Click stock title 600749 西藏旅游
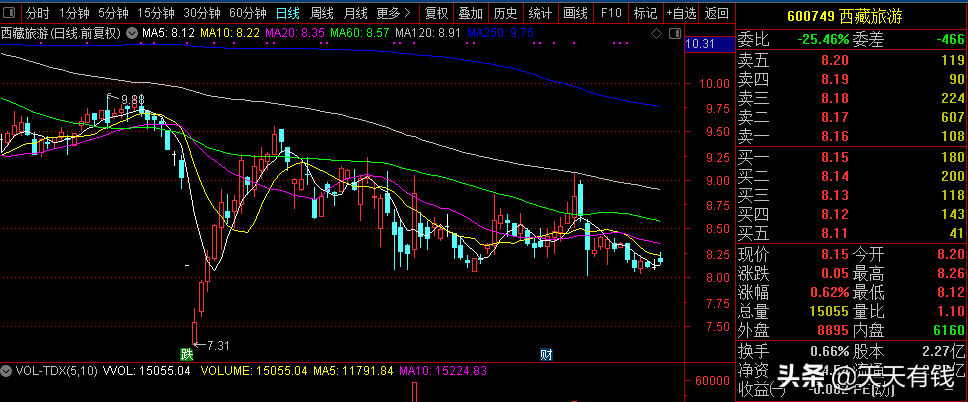The height and width of the screenshot is (402, 968). pos(844,17)
